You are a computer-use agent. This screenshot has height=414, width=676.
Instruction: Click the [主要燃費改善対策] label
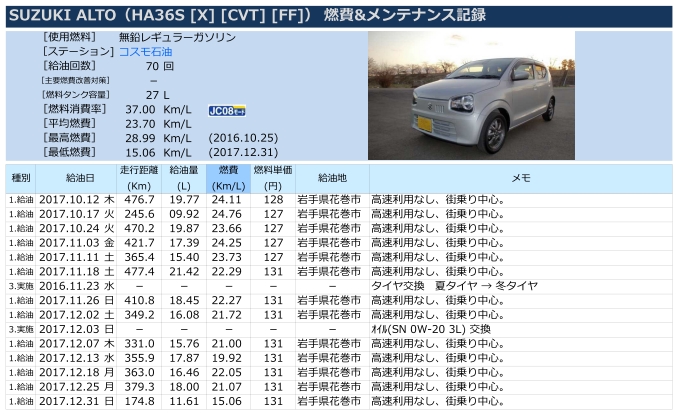(75, 81)
